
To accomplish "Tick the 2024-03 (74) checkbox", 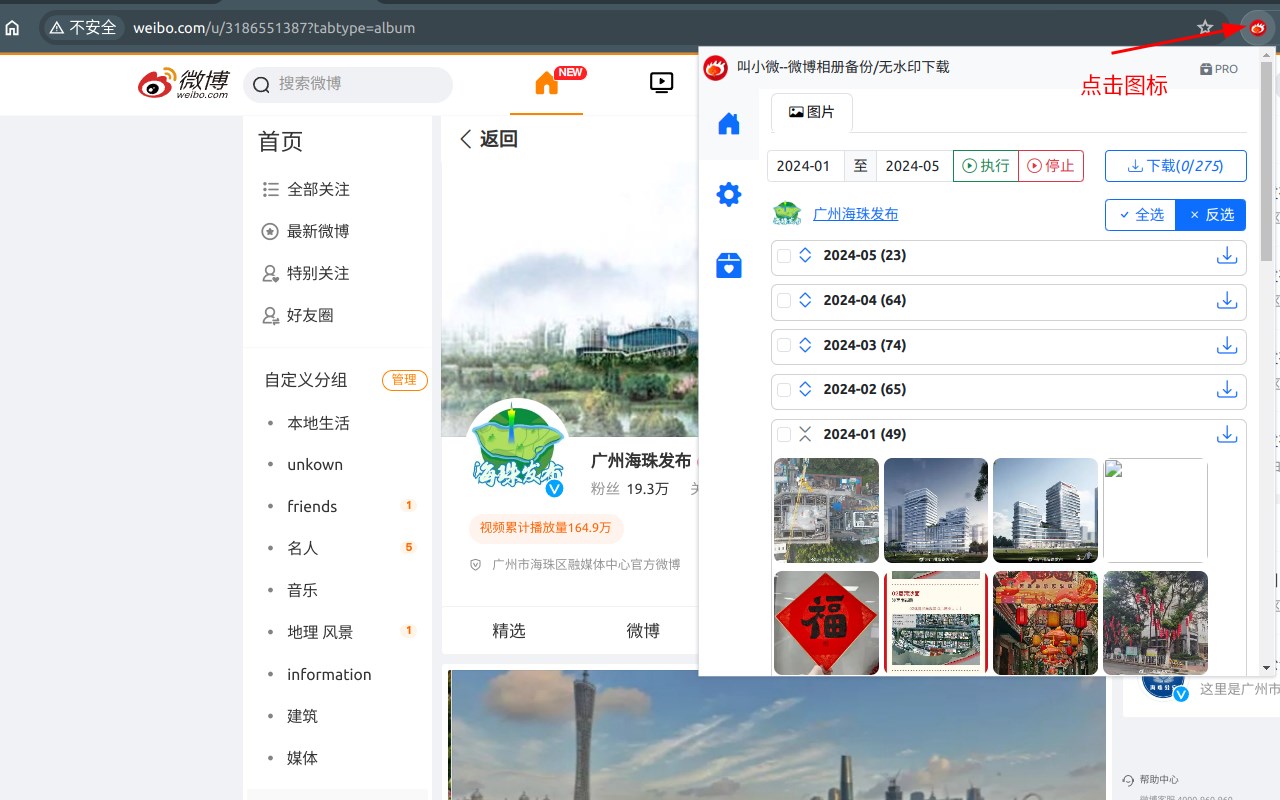I will click(784, 345).
